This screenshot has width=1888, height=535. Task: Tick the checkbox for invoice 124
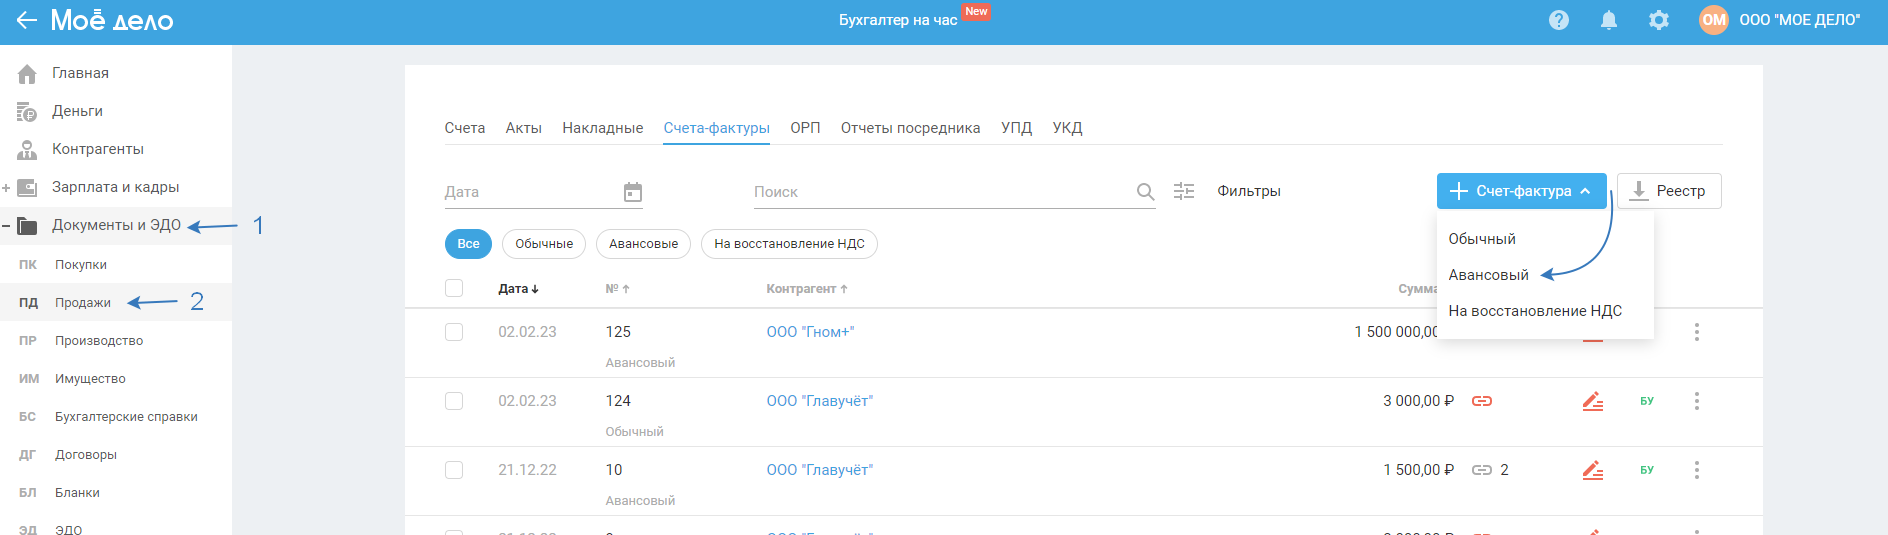[x=454, y=401]
